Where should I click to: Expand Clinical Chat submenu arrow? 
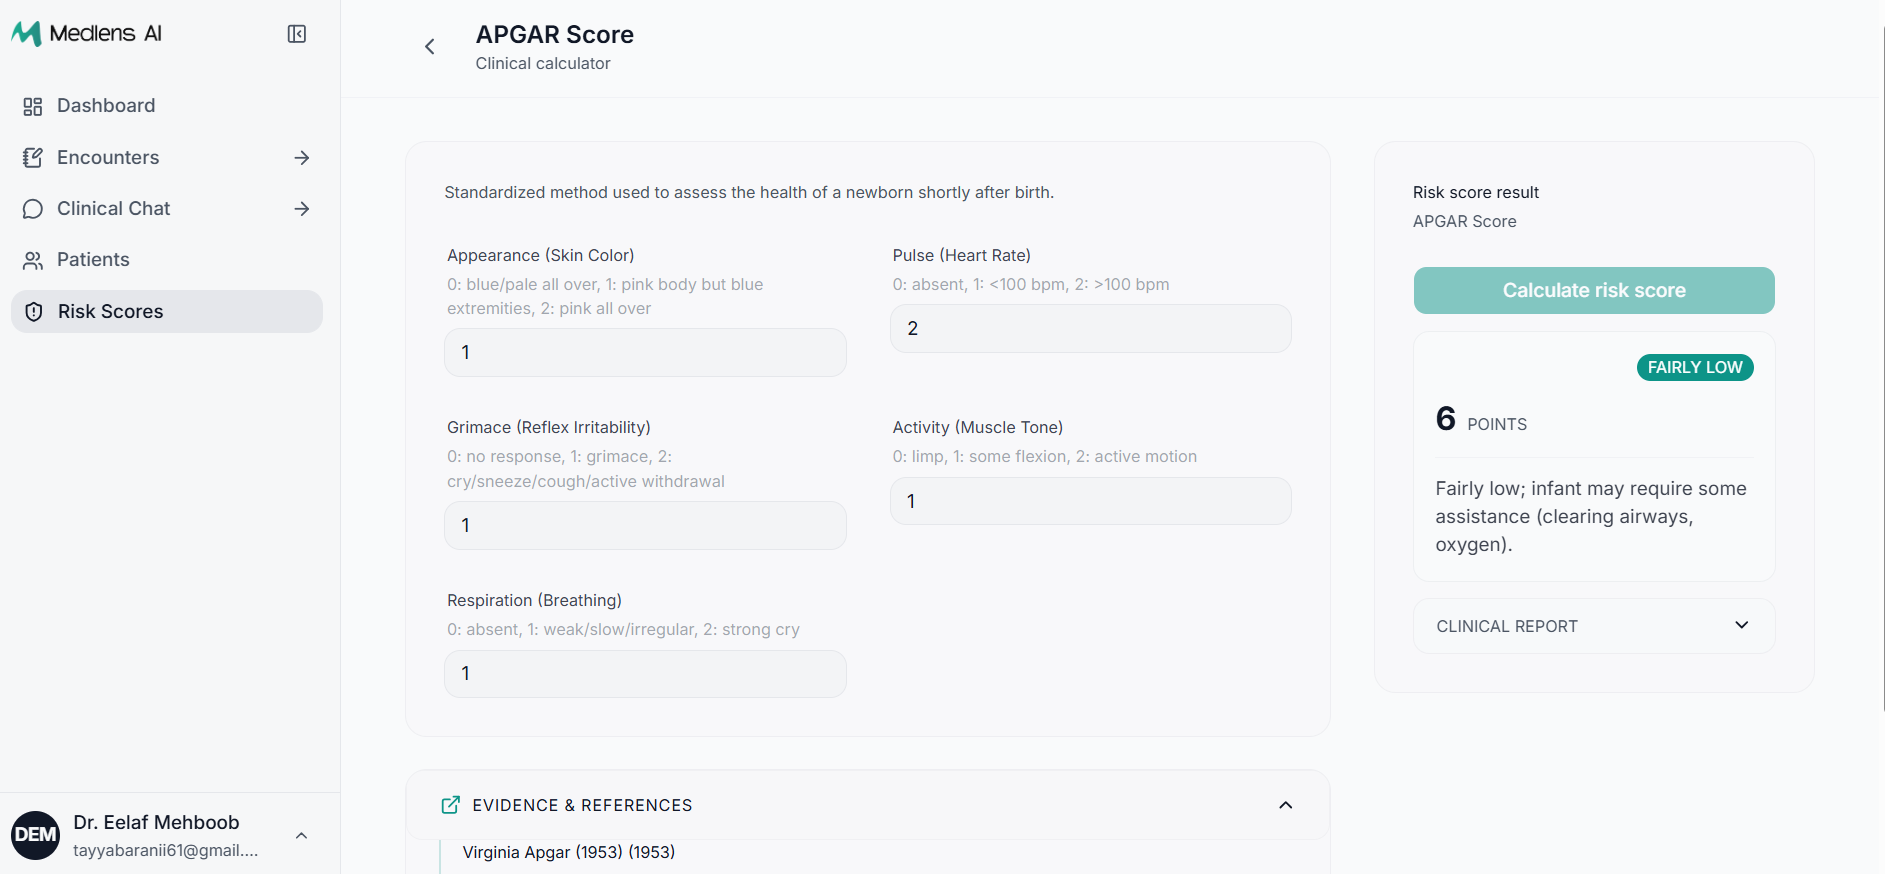tap(302, 209)
